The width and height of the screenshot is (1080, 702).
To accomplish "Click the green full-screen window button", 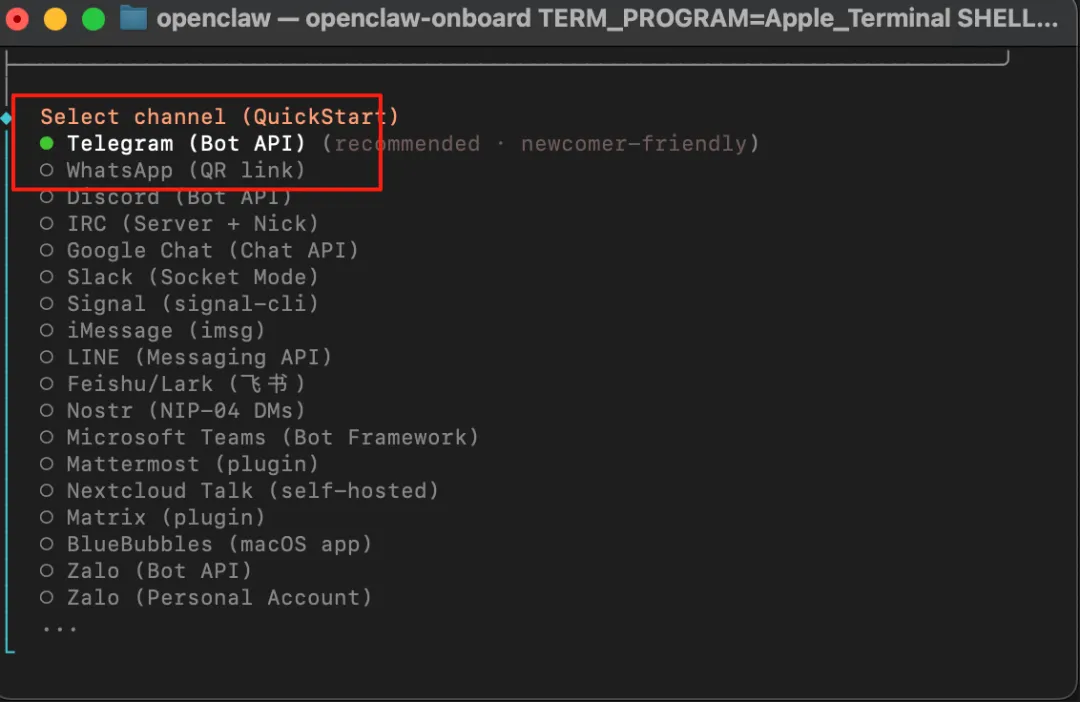I will pyautogui.click(x=93, y=19).
